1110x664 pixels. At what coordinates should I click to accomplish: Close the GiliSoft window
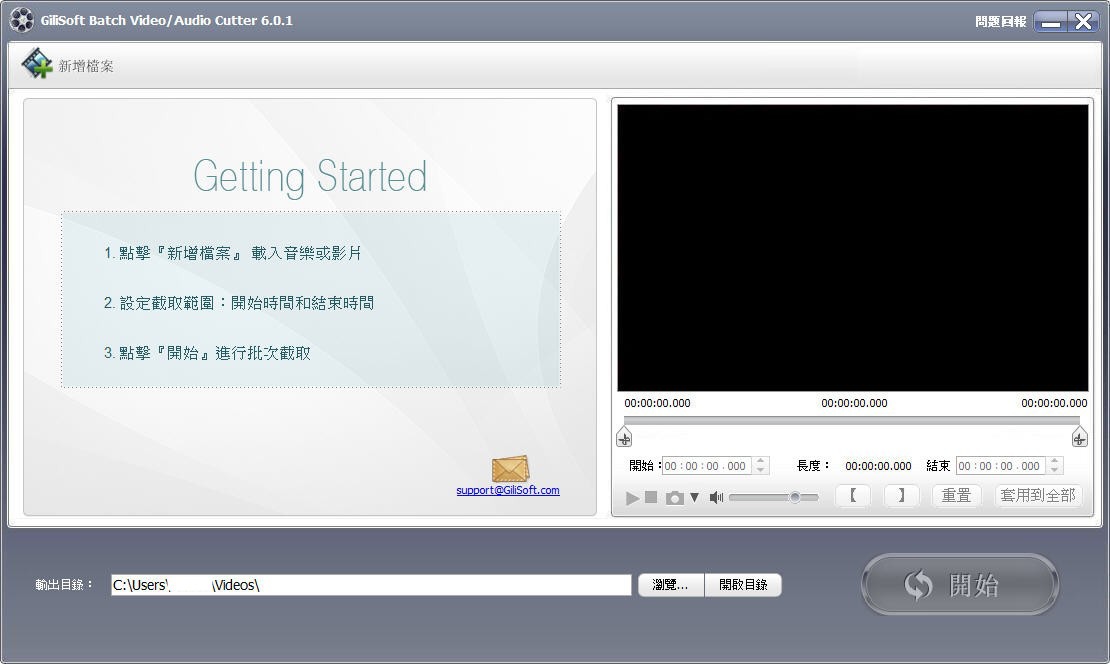click(1083, 21)
